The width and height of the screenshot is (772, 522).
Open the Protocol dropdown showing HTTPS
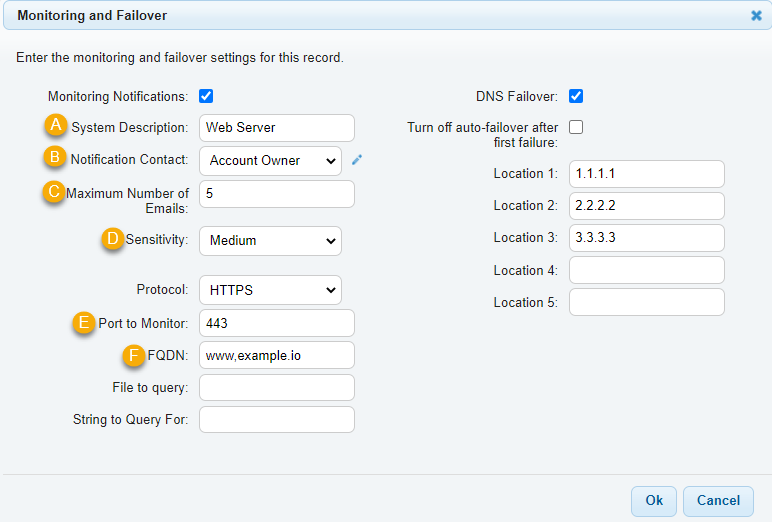click(270, 290)
